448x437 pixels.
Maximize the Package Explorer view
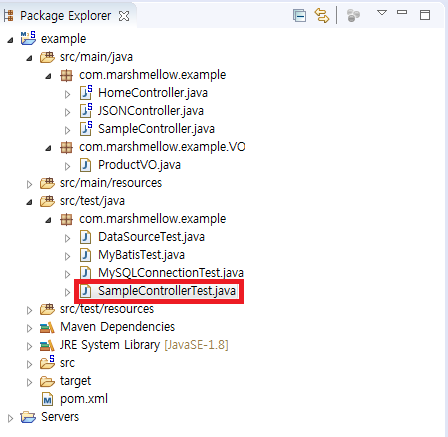click(x=425, y=15)
